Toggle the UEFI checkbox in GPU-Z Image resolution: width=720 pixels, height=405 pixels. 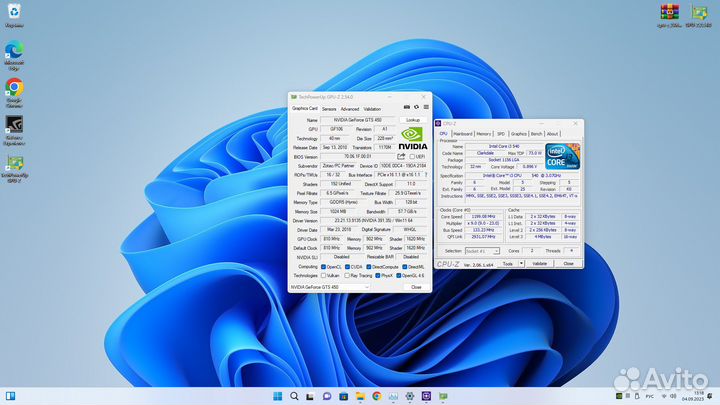412,157
